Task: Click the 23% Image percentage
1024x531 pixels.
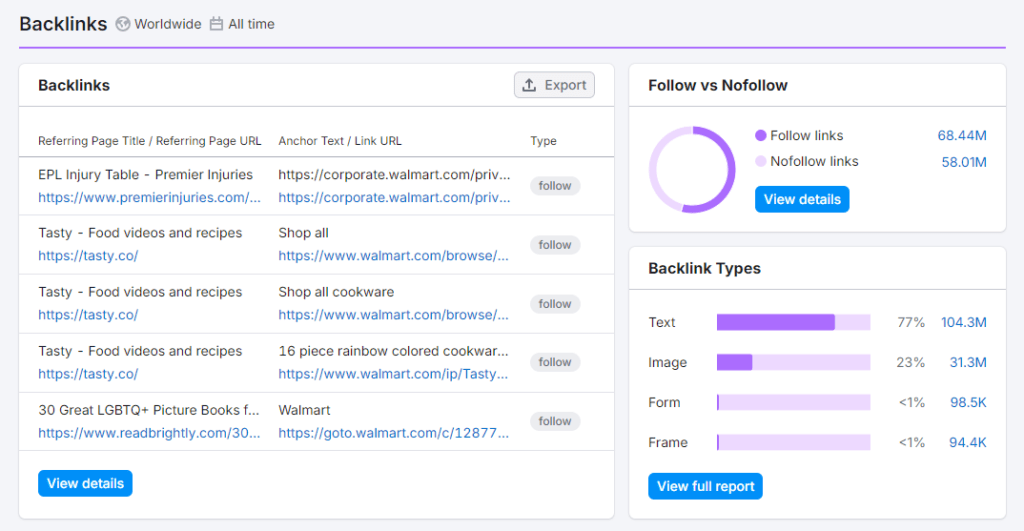Action: click(x=910, y=362)
